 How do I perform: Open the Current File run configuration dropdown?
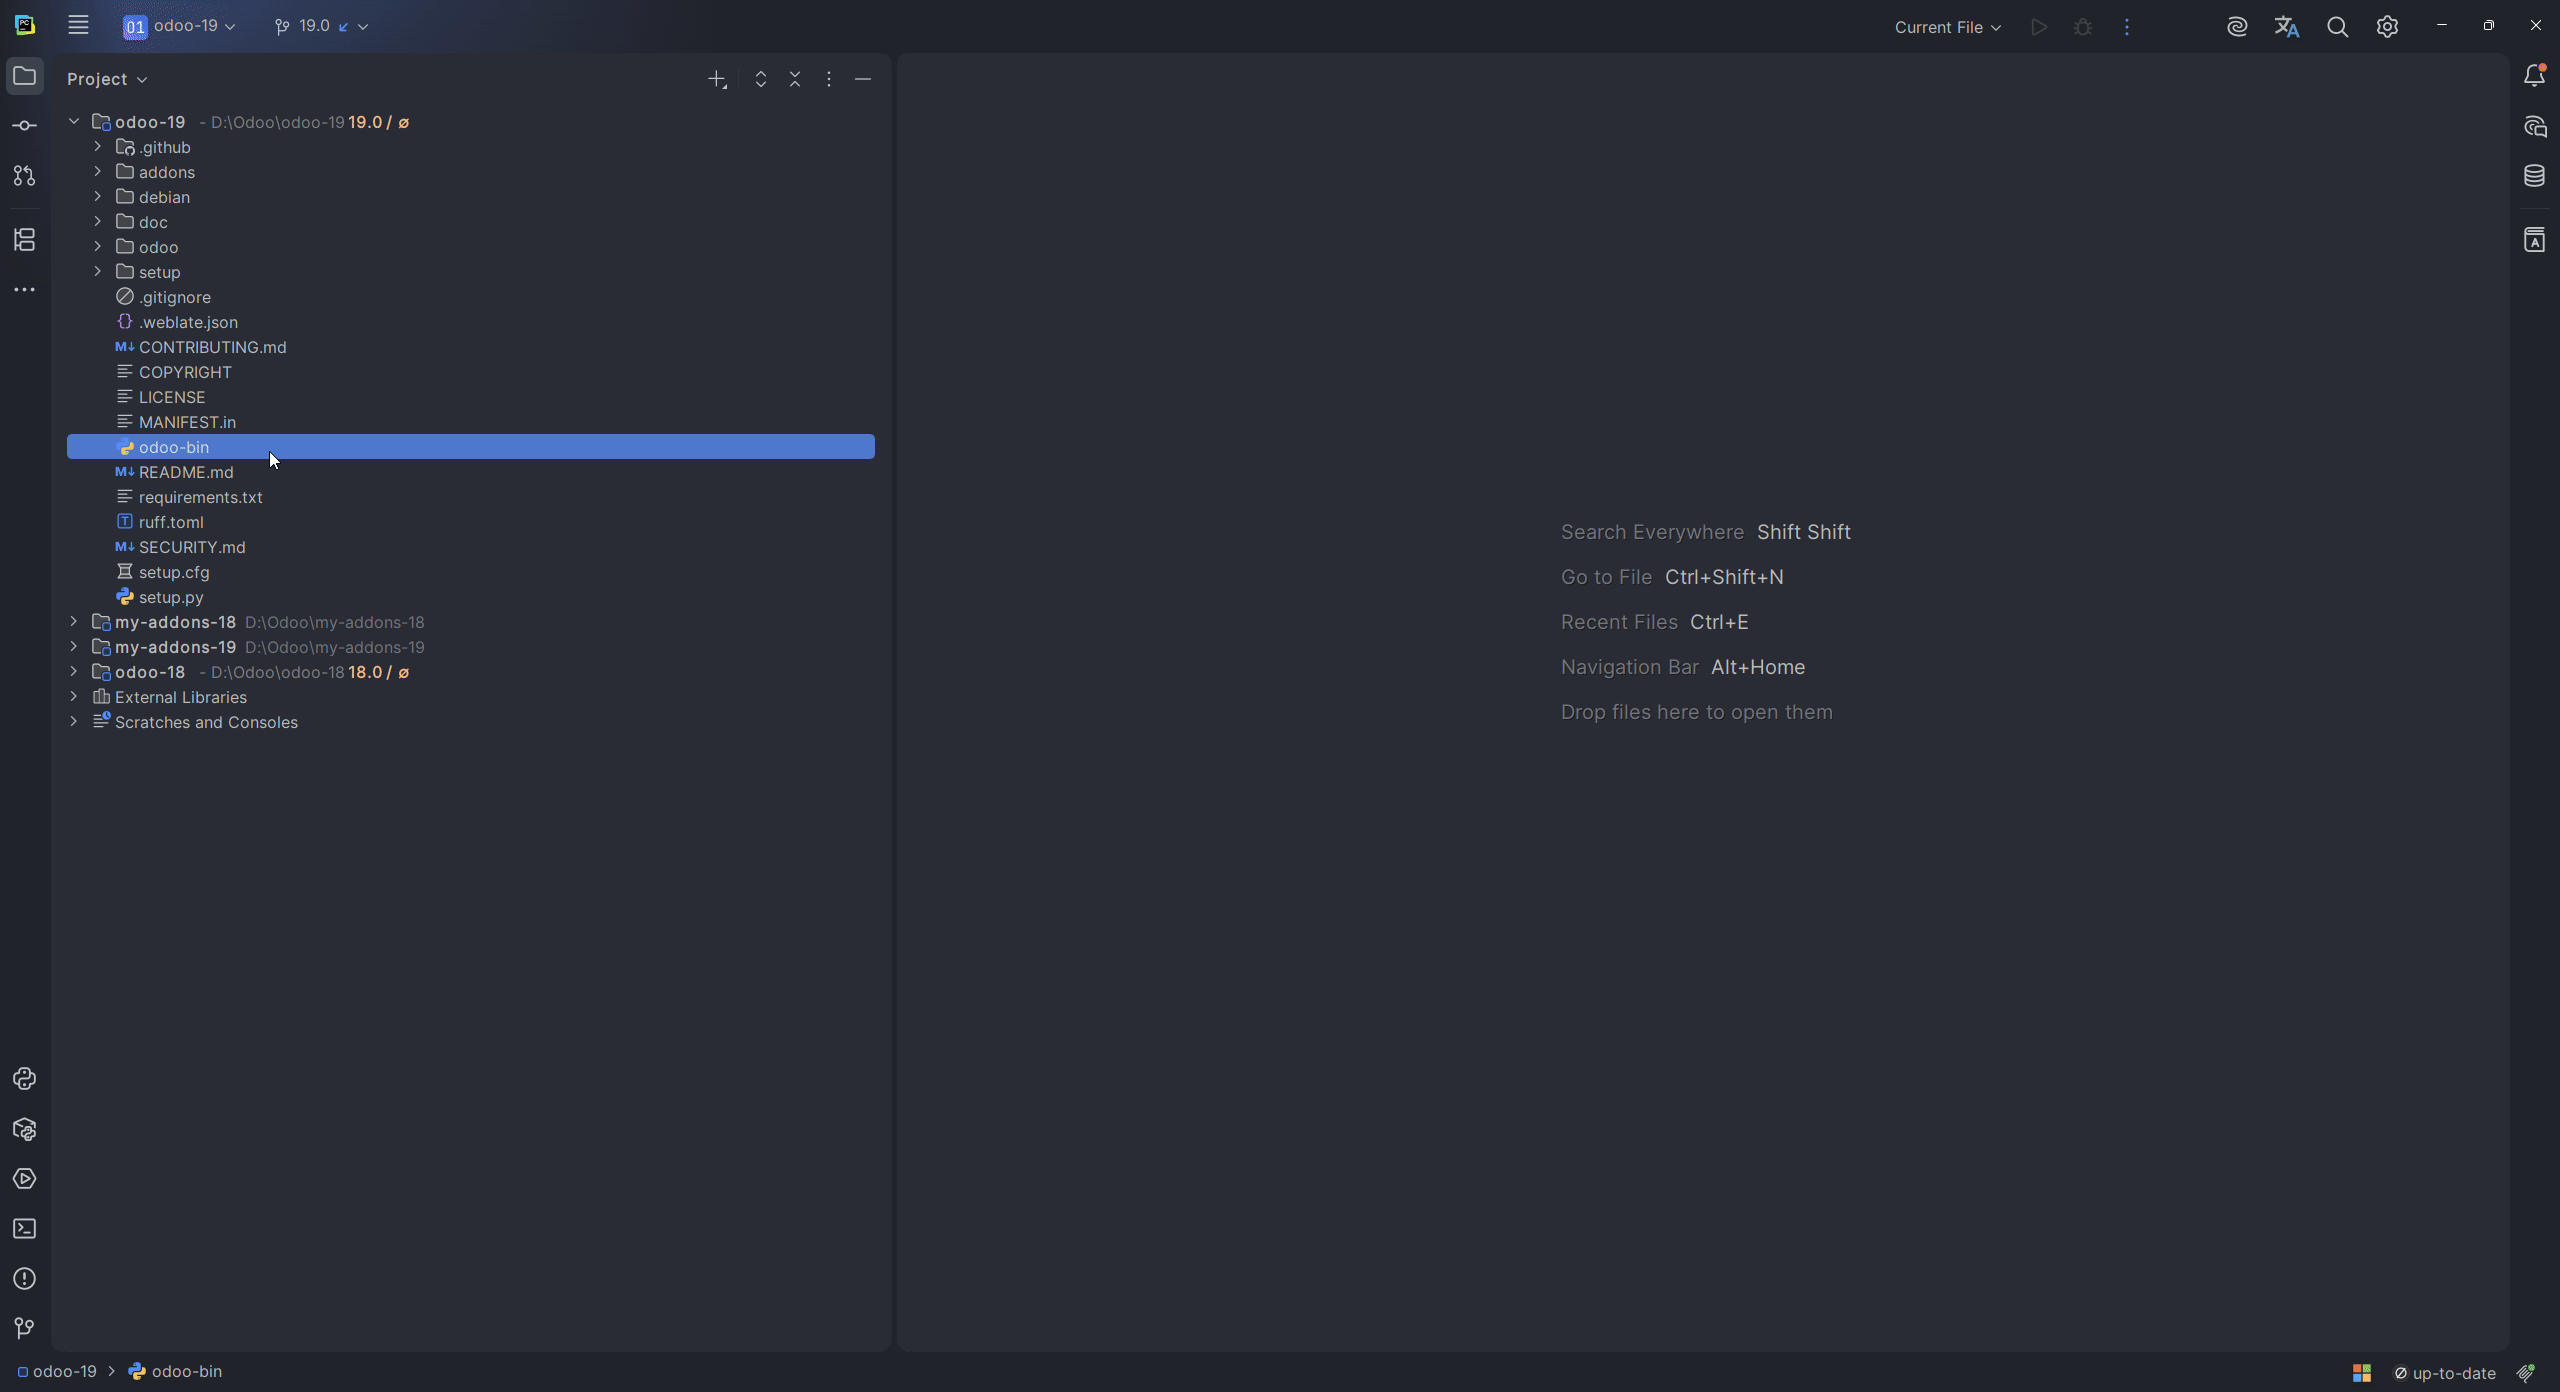pos(1947,27)
